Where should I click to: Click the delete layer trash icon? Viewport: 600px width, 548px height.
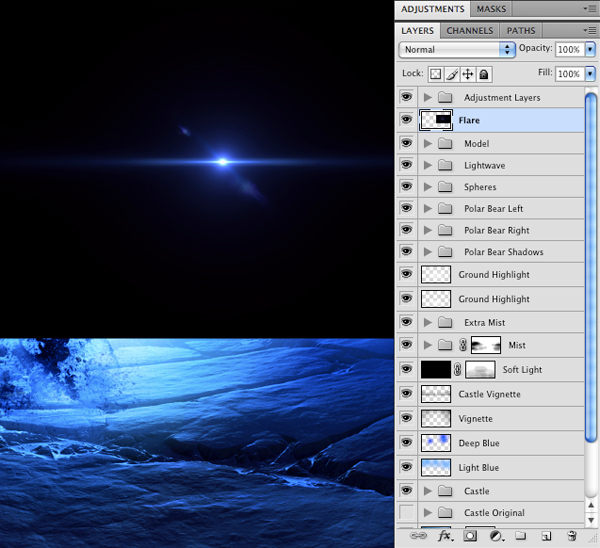click(x=572, y=536)
